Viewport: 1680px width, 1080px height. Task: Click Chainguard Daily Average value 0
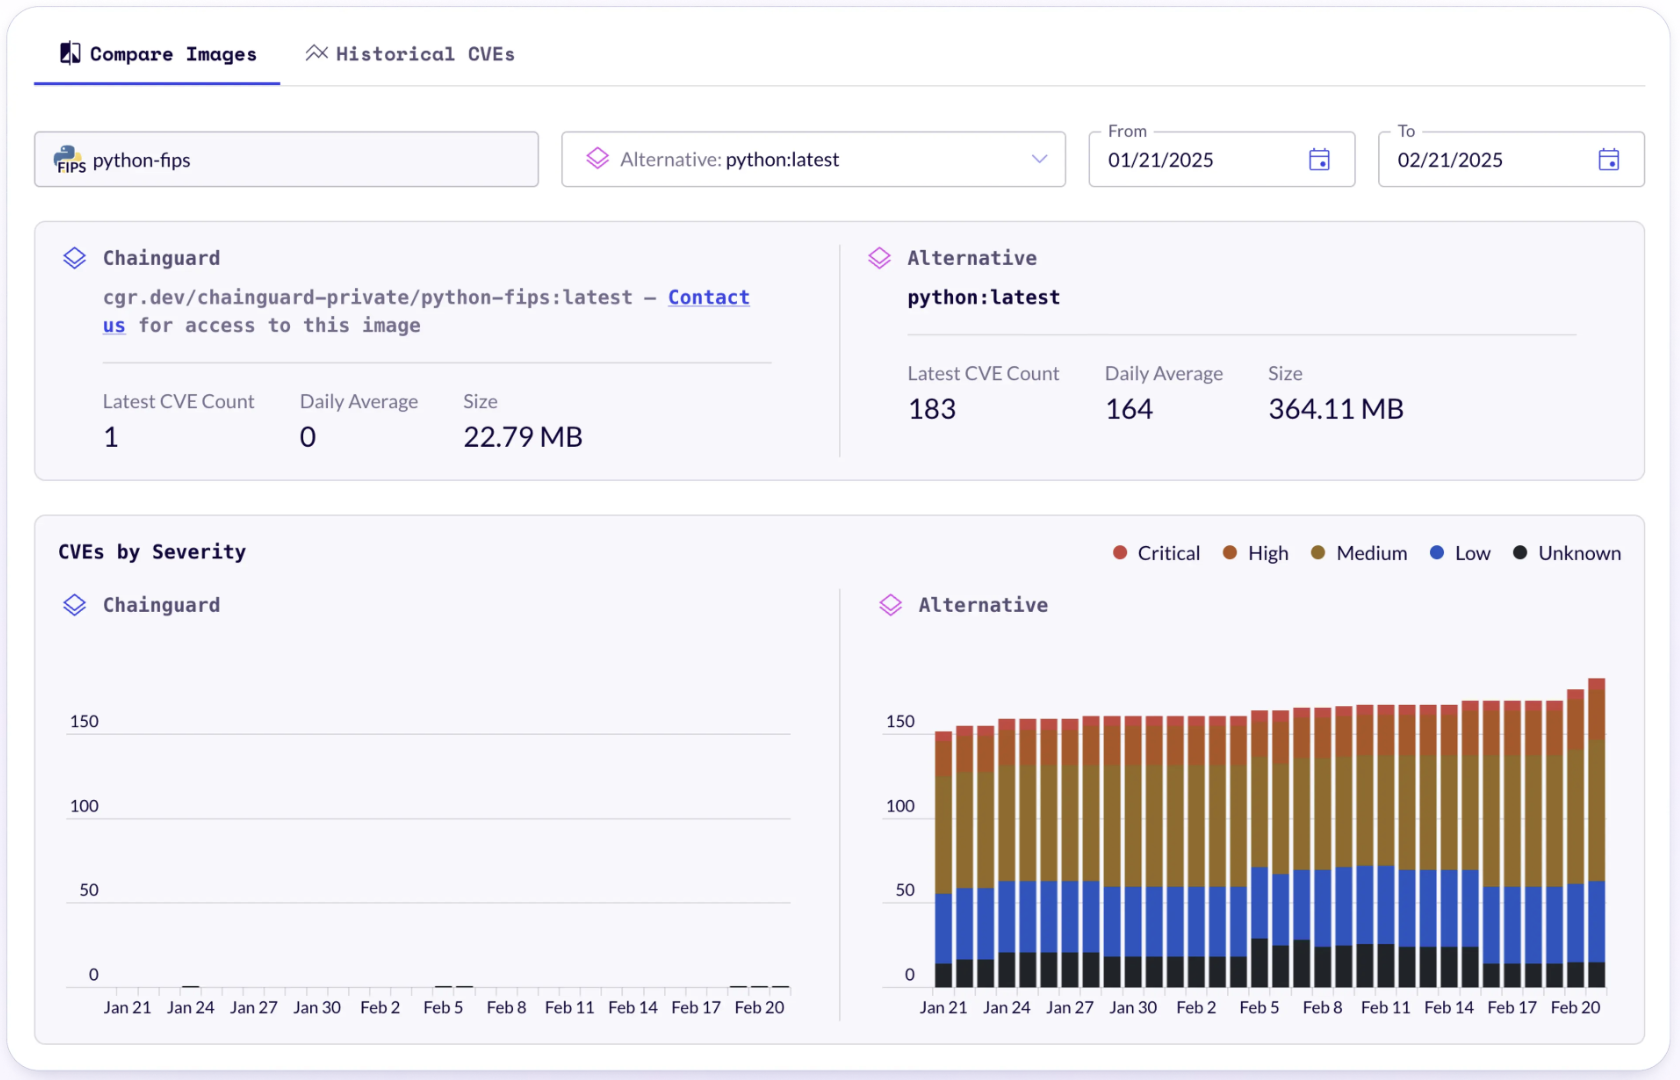[308, 437]
